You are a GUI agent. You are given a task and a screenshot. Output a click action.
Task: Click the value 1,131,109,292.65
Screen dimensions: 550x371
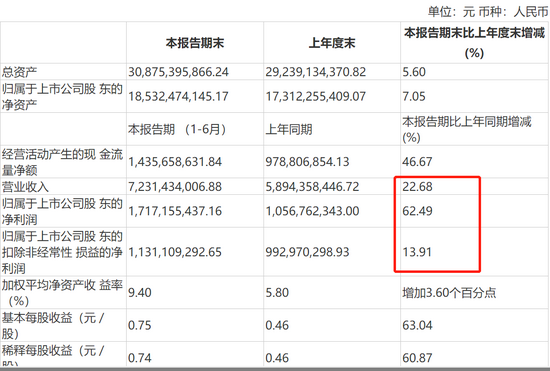pyautogui.click(x=175, y=252)
